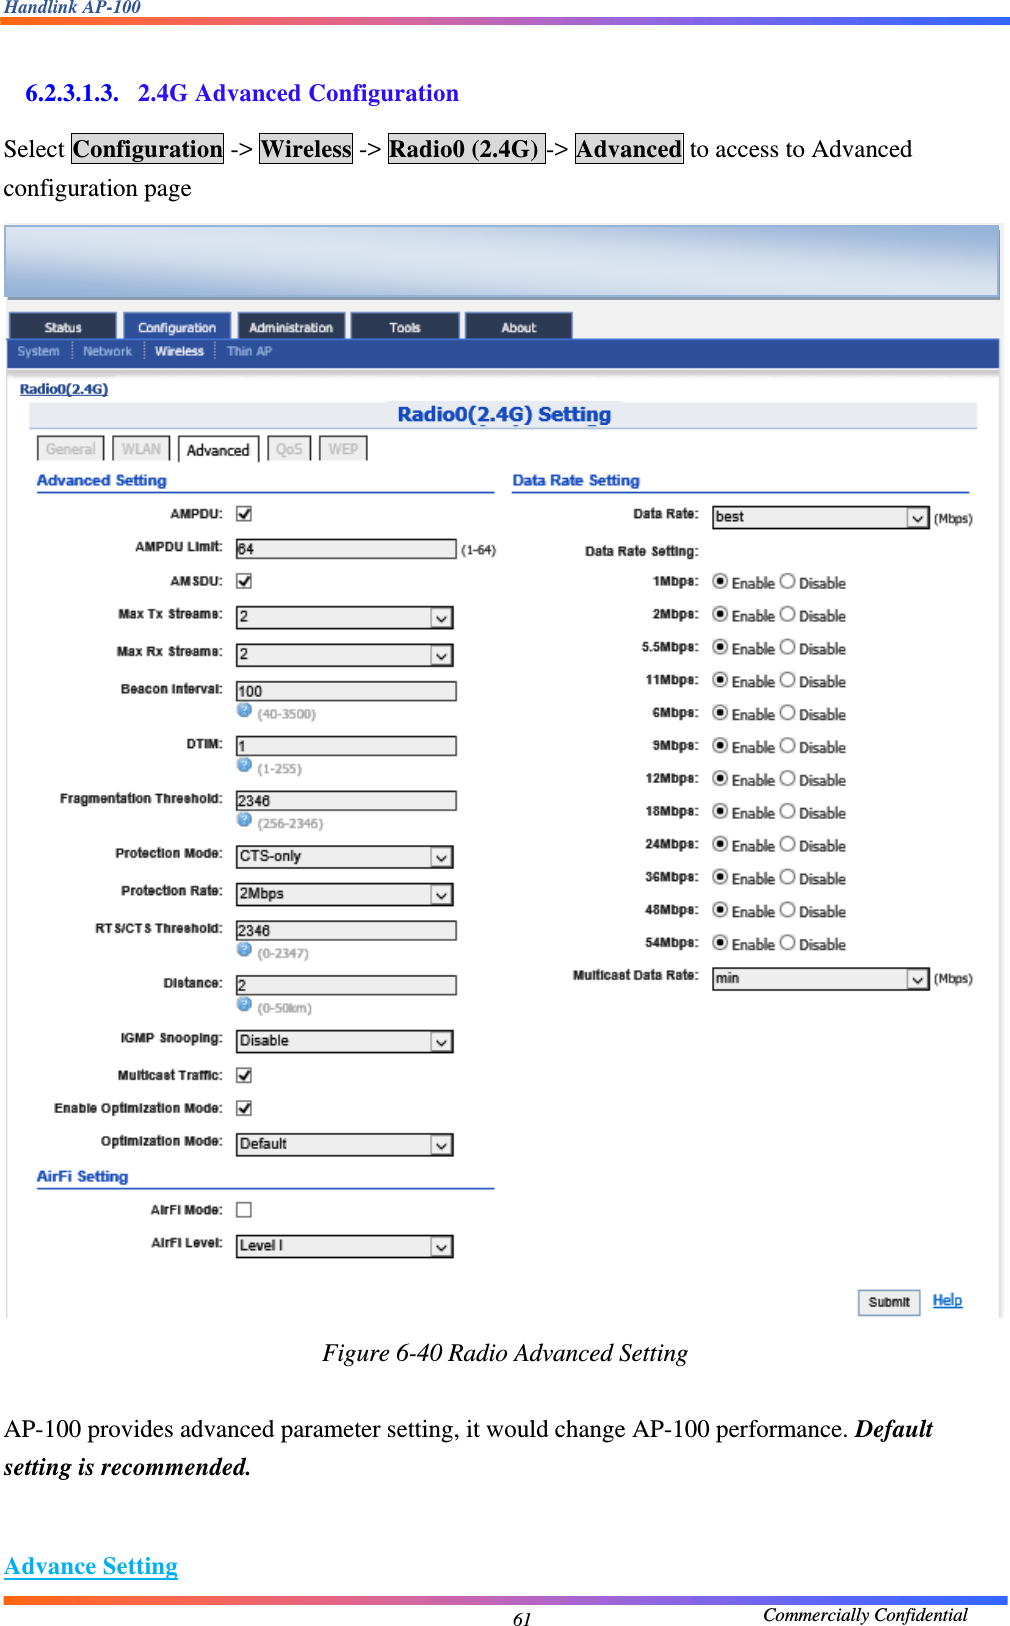Click the RTS/CTS Threshold input field
The image size is (1010, 1626).
(346, 931)
